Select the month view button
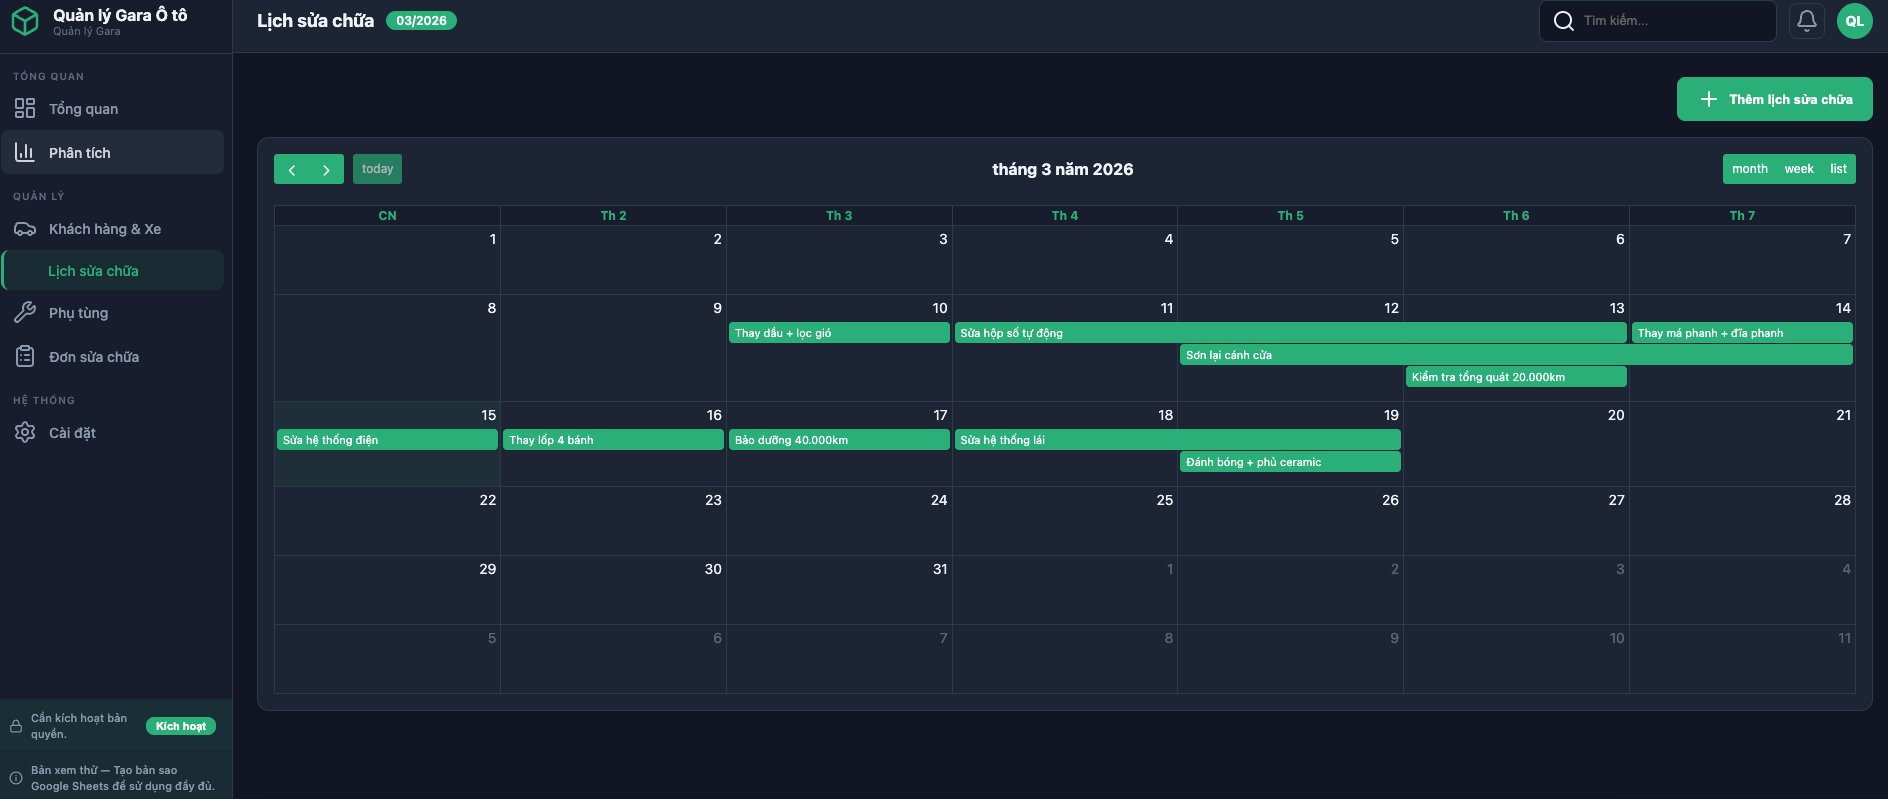Viewport: 1888px width, 799px height. [1749, 169]
